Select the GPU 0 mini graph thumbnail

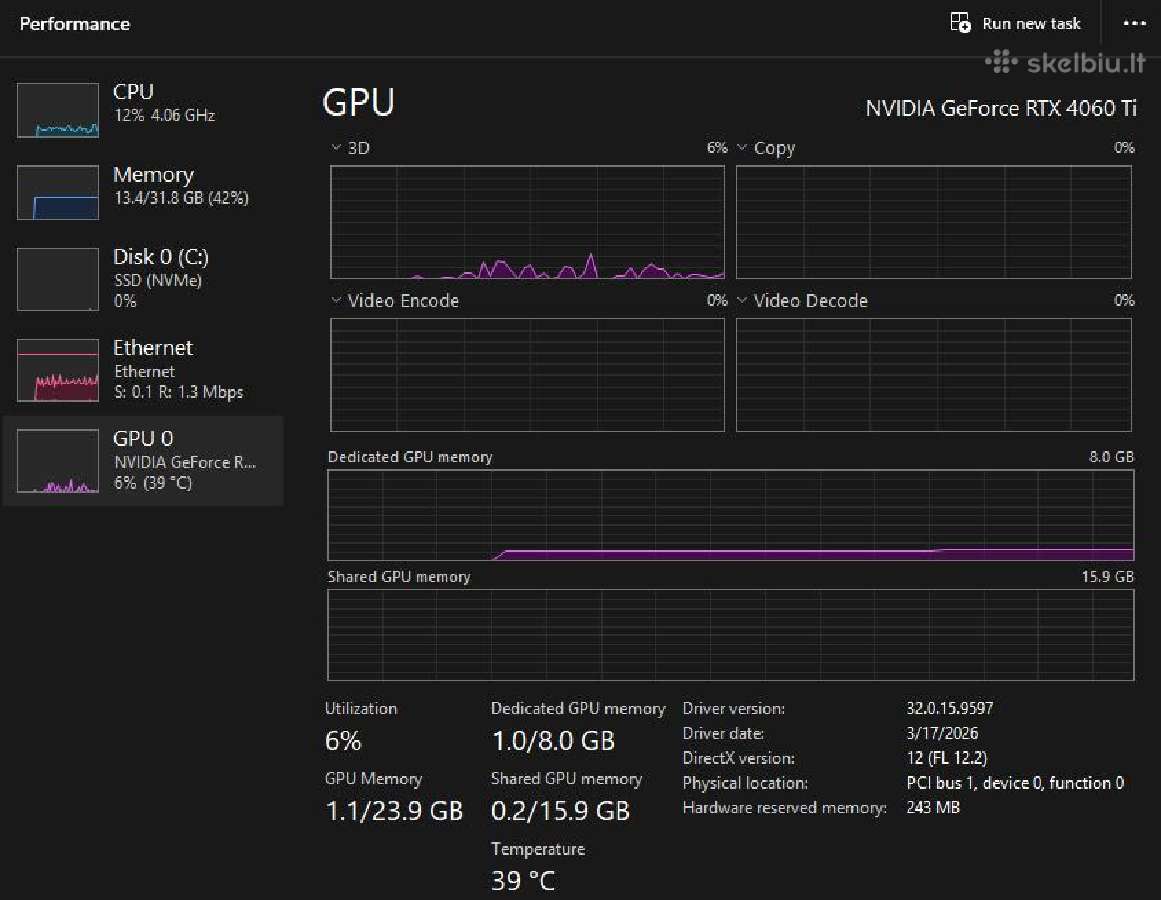pyautogui.click(x=58, y=460)
